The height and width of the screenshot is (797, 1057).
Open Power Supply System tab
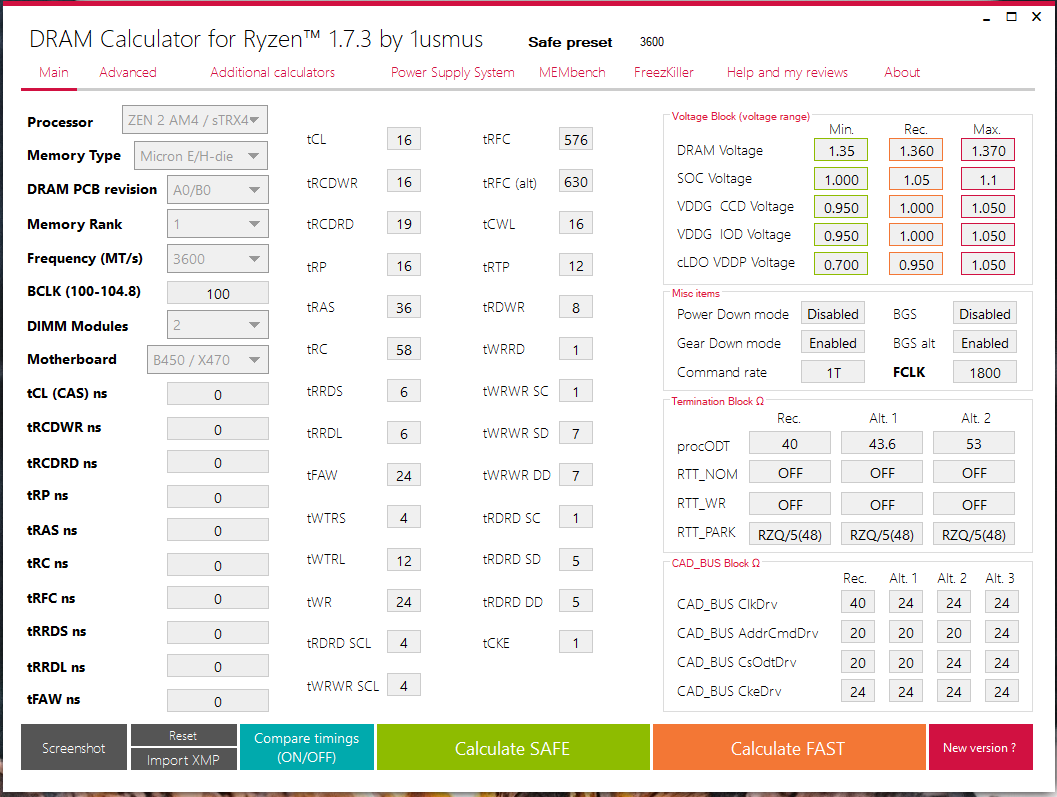click(452, 72)
